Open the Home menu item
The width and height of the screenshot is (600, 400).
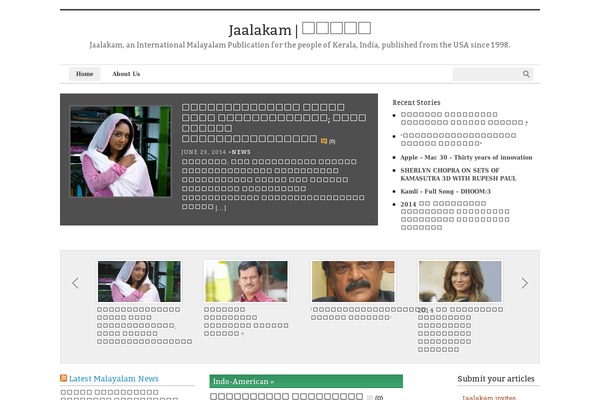point(85,74)
